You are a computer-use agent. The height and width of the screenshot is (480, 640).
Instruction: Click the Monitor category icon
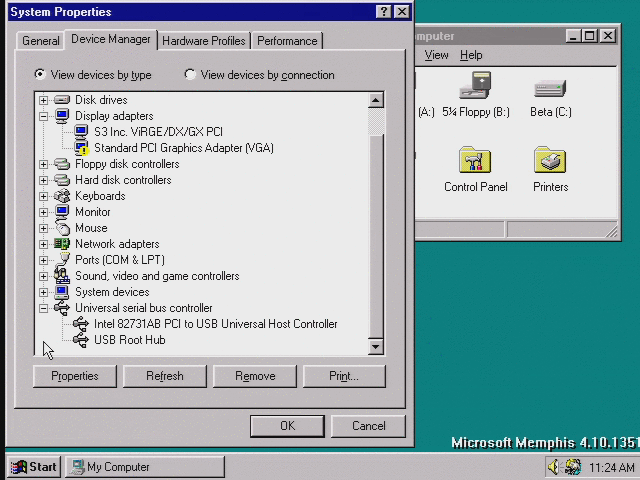(62, 212)
